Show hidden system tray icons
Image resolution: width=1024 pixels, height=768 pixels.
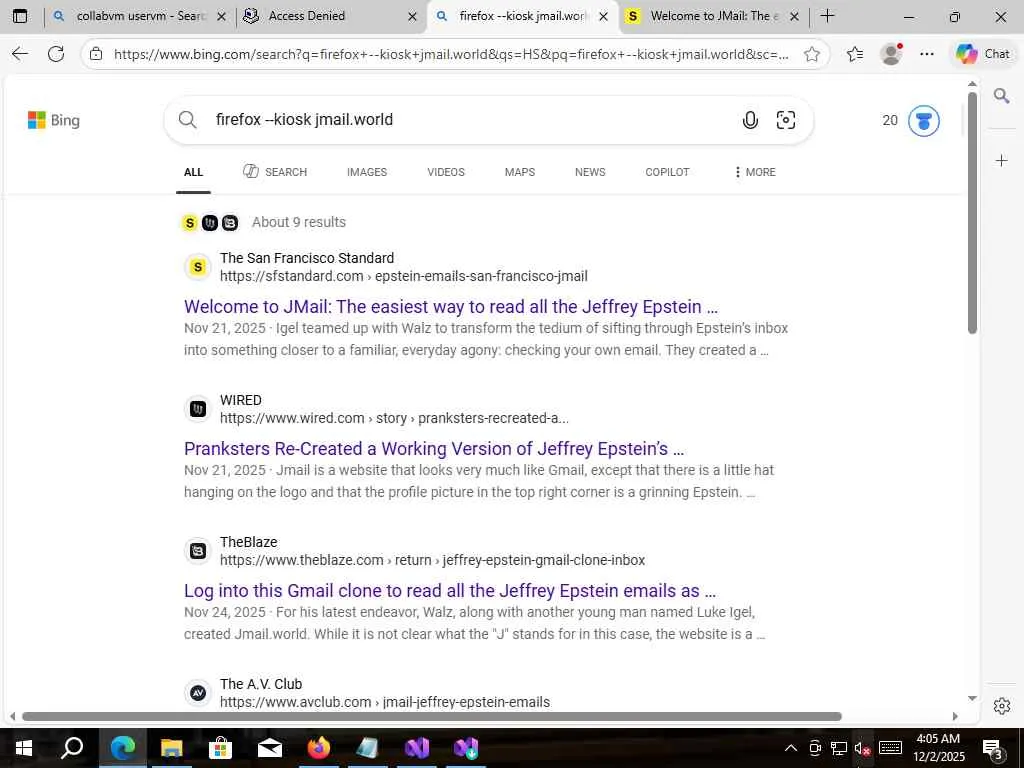790,748
